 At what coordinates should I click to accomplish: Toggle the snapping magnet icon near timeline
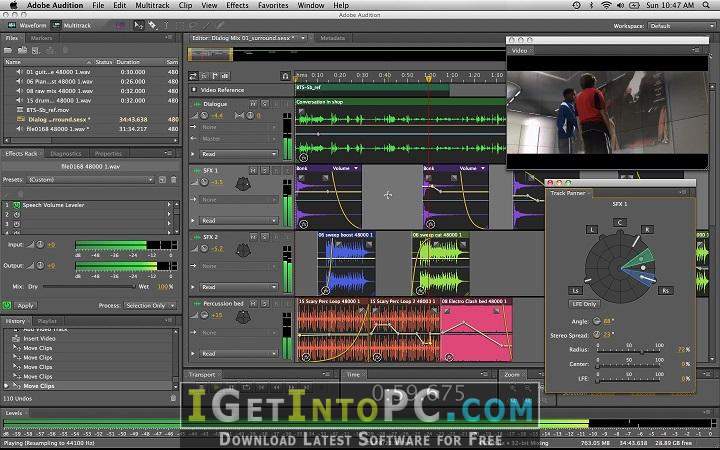tap(285, 76)
